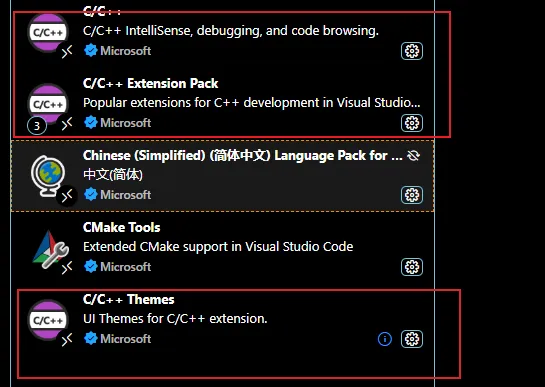Select Chinese (Simplified) Language Pack title
Image resolution: width=545 pixels, height=387 pixels.
(x=243, y=155)
